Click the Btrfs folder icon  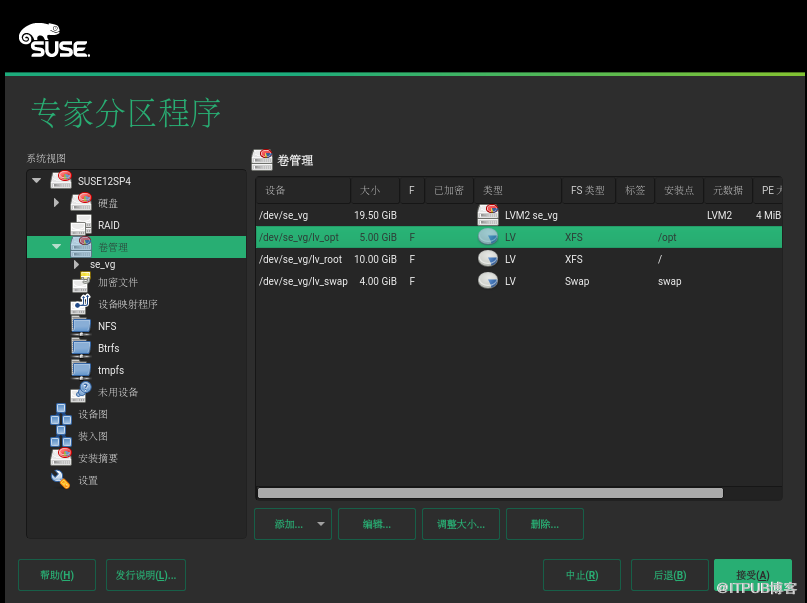point(81,348)
